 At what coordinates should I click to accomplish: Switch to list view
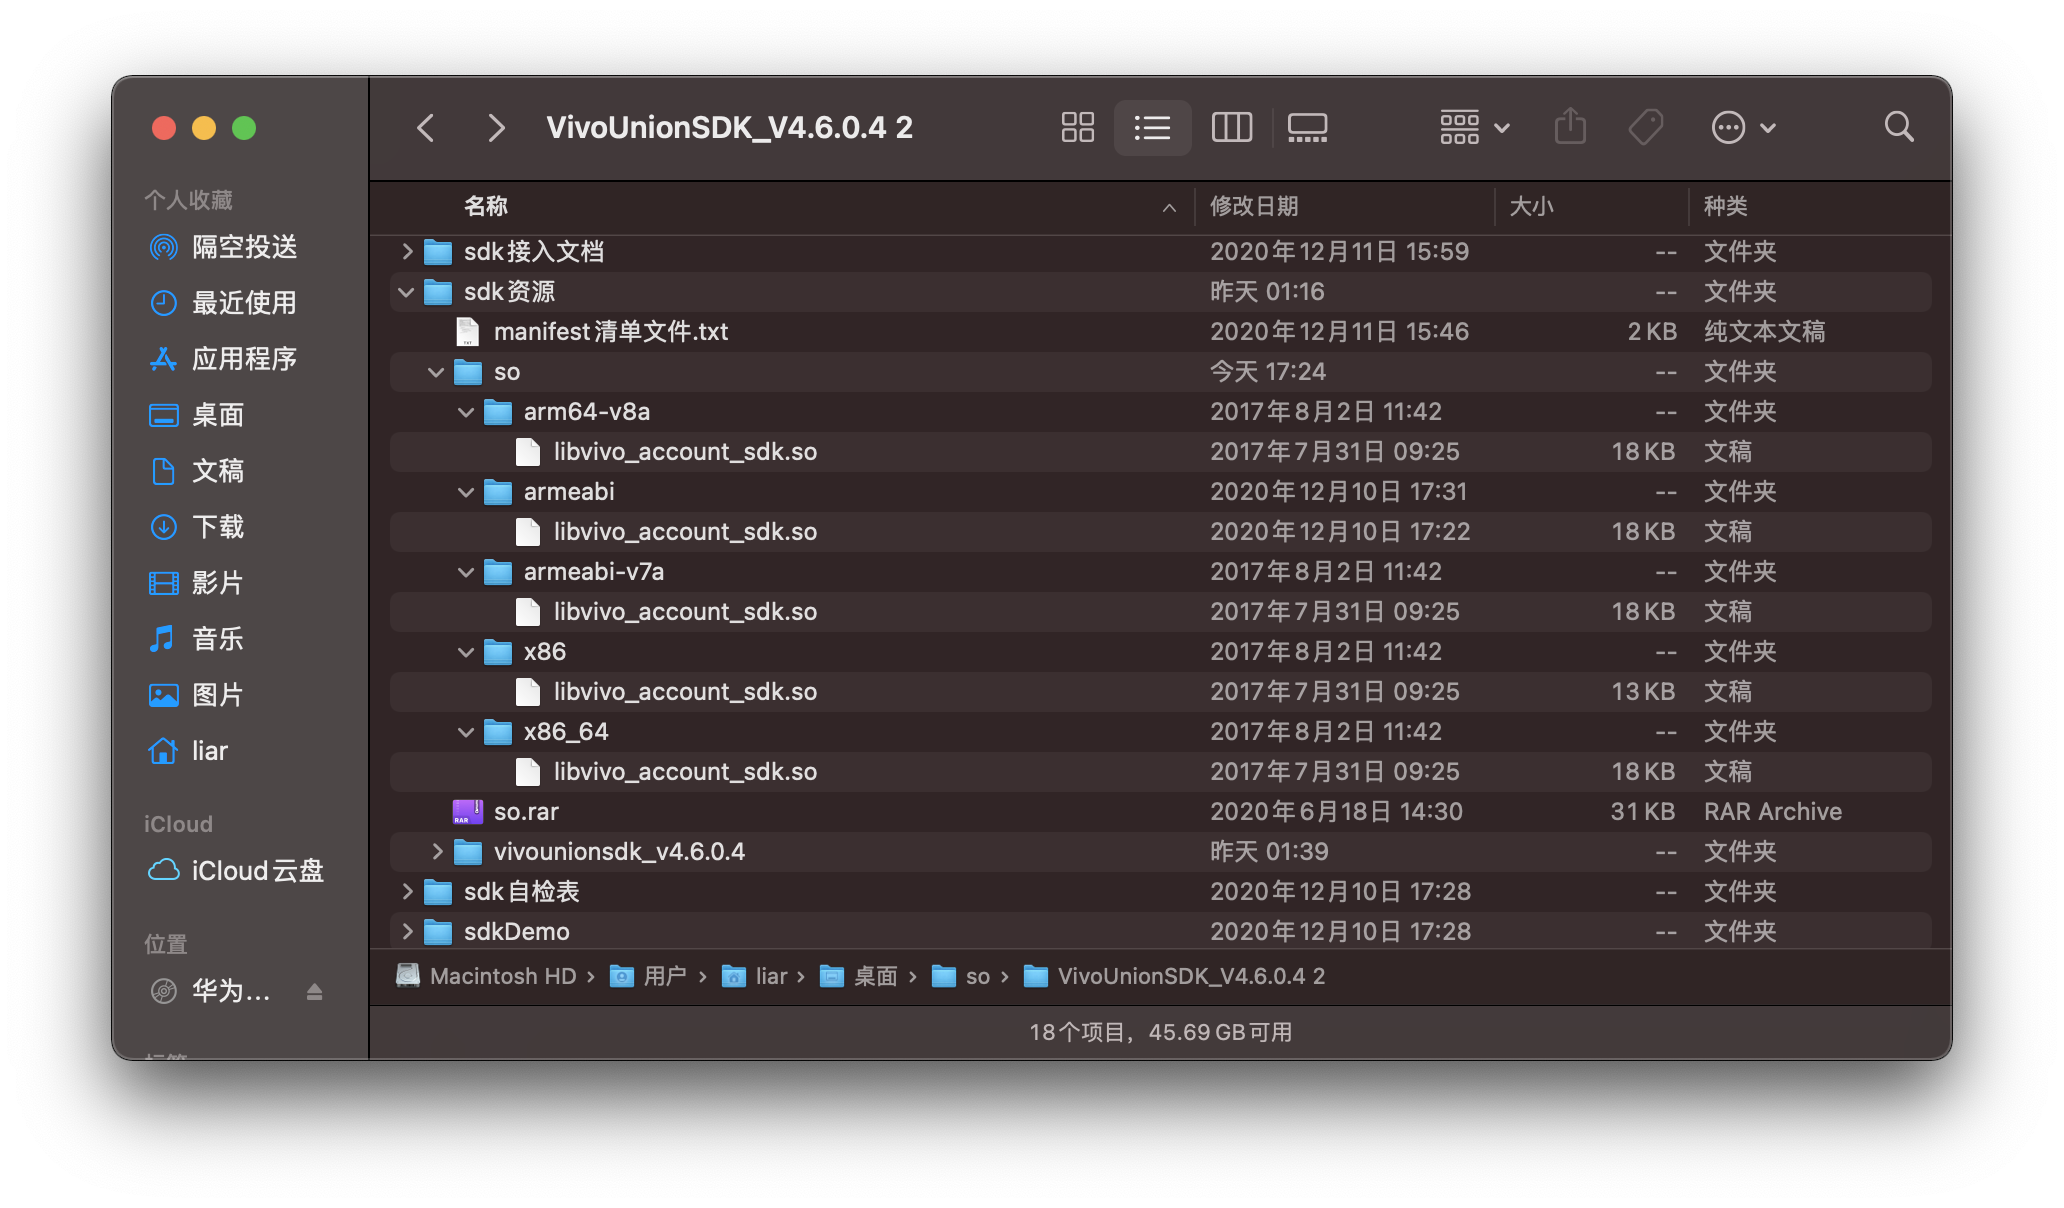coord(1152,128)
